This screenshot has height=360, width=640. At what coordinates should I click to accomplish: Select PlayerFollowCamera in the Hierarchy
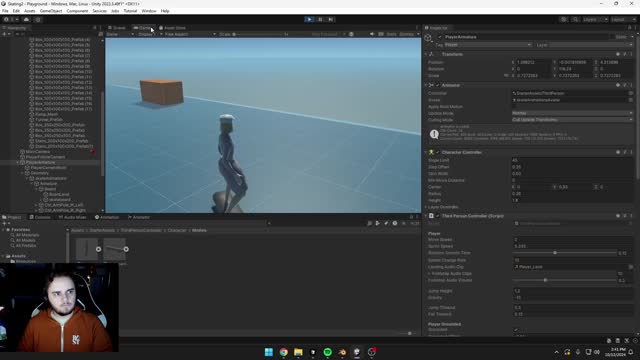(45, 157)
